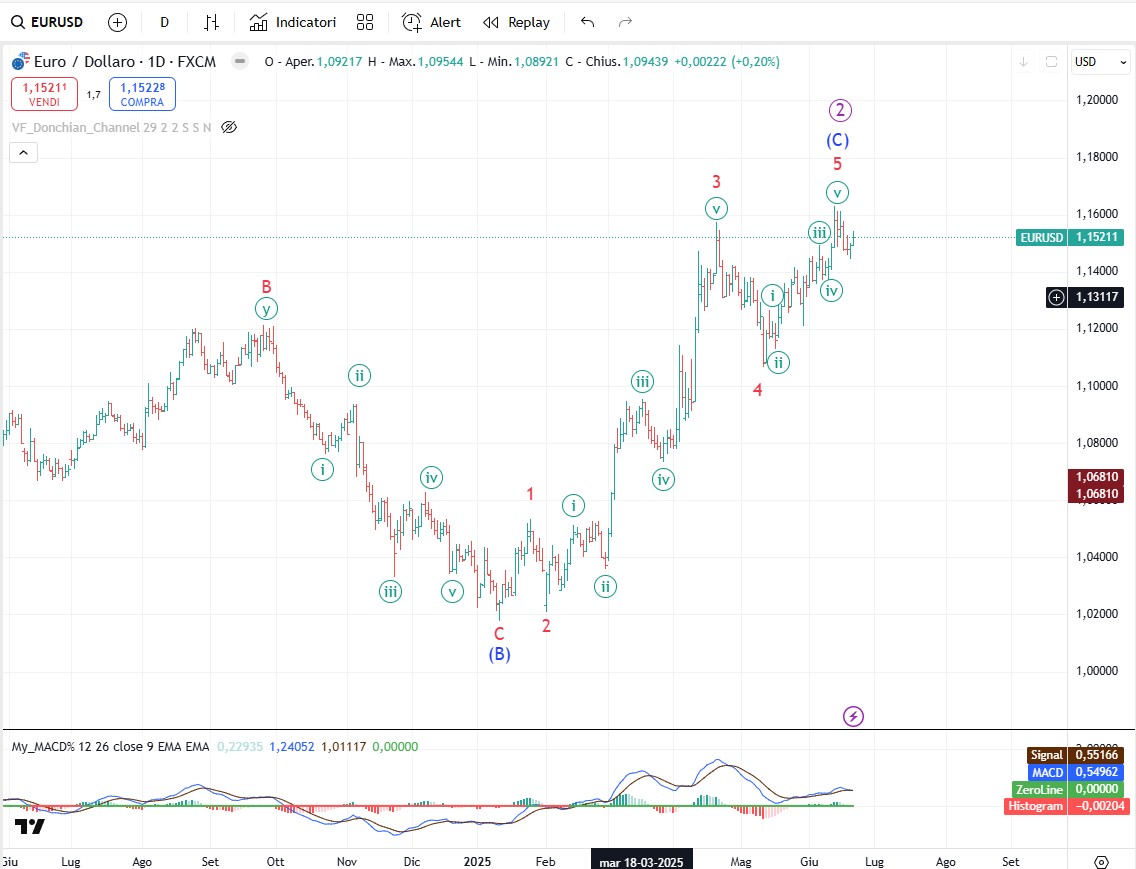Screen dimensions: 1136x869
Task: Click the Euro/Dollar flag logo
Action: coord(21,62)
